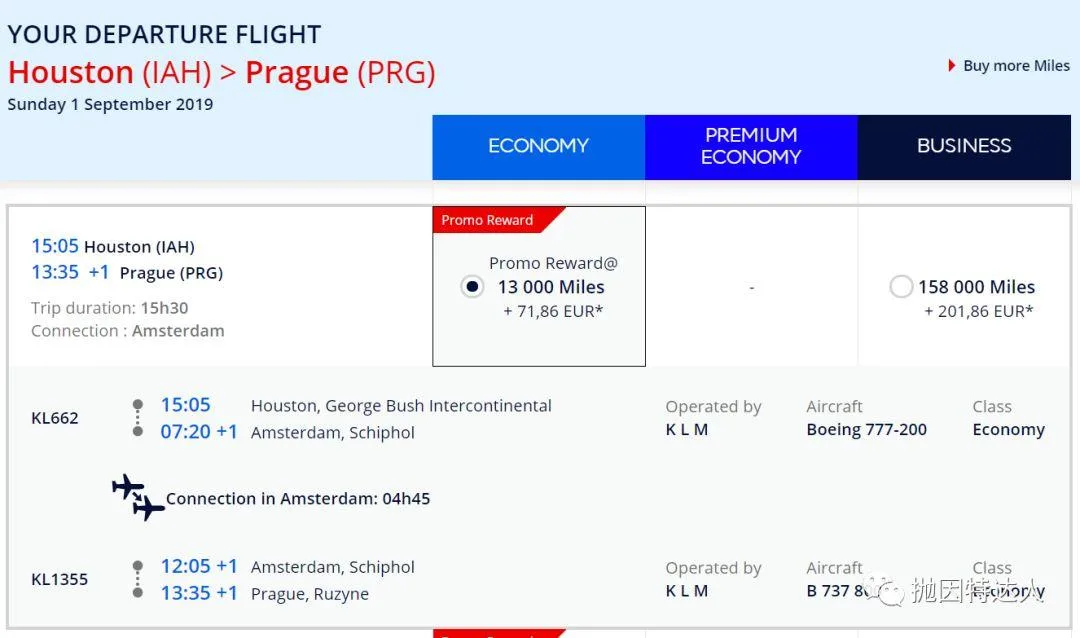Click the route dots icon next to KL662

point(138,418)
